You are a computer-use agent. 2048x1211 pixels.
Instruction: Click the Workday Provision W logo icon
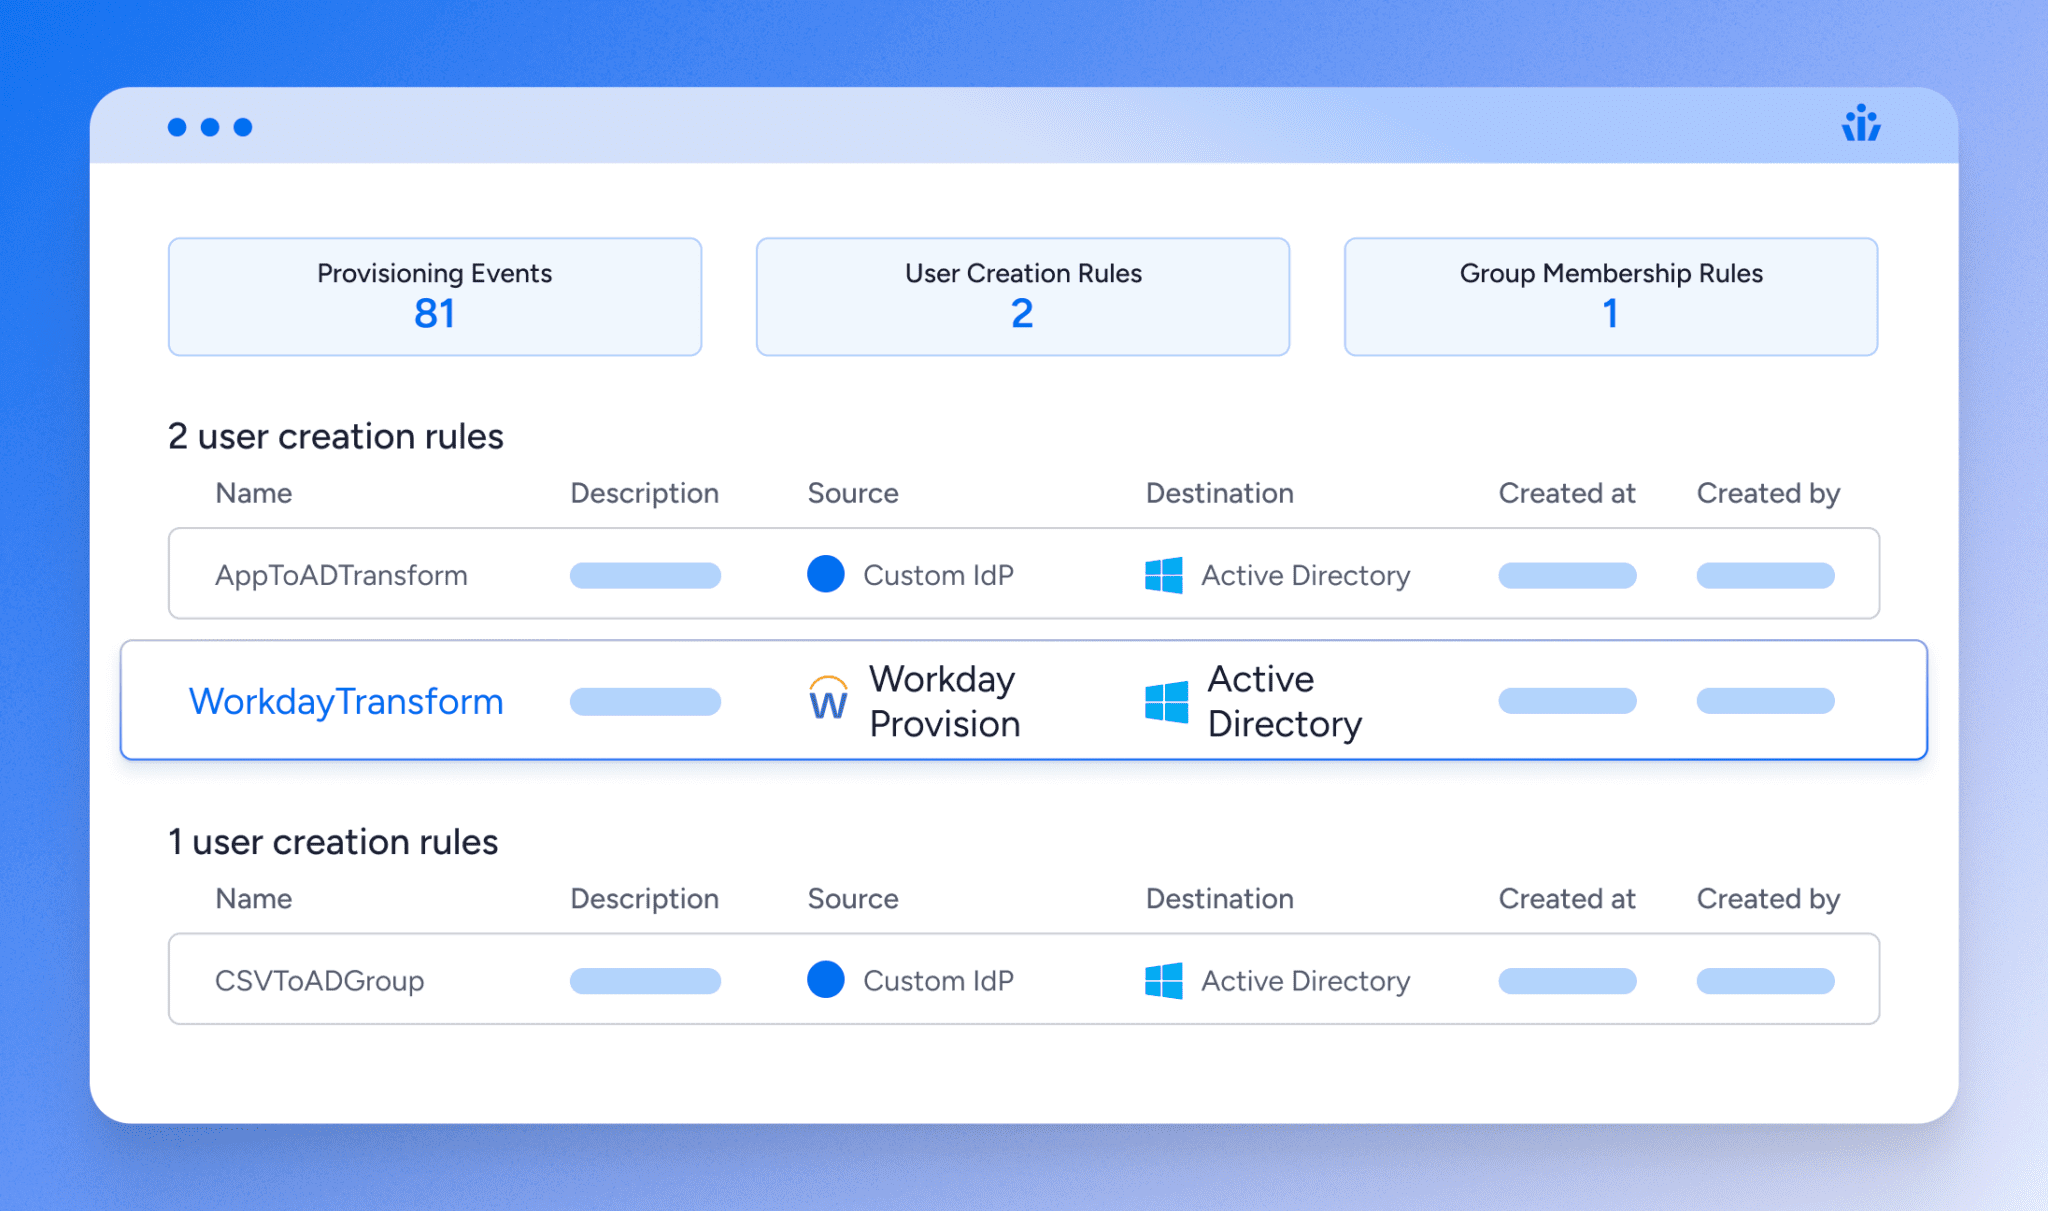point(828,699)
